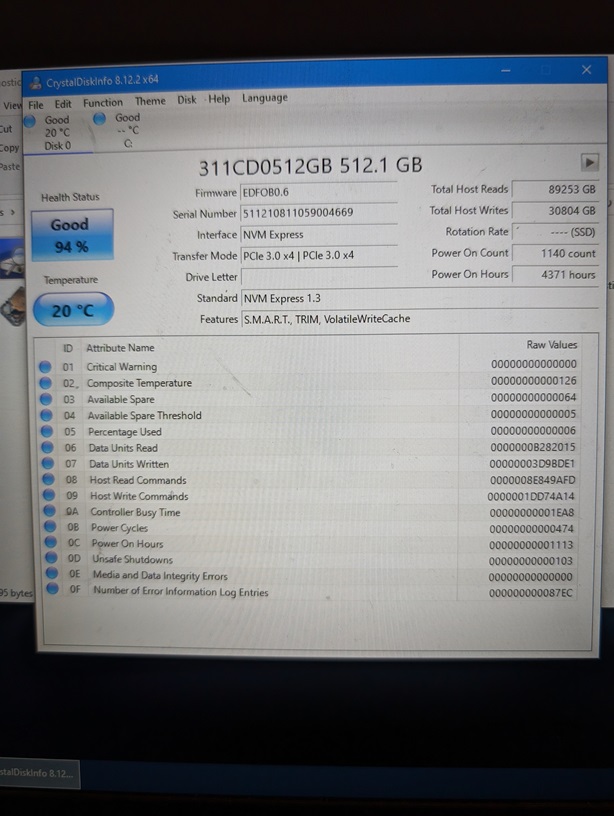This screenshot has height=816, width=614.
Task: Select the Critical Warning attribute name
Action: pos(122,367)
